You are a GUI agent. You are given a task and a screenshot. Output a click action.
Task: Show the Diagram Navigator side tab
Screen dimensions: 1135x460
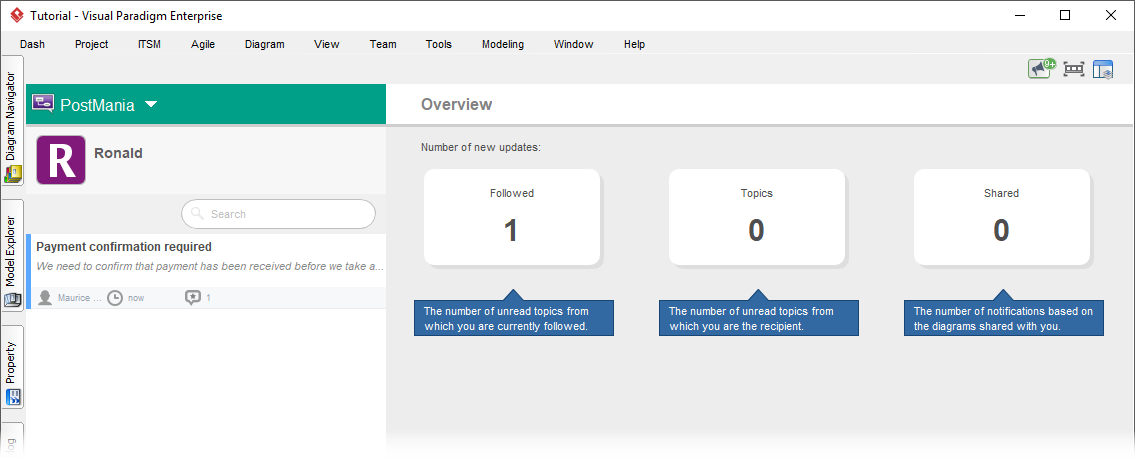pos(12,123)
